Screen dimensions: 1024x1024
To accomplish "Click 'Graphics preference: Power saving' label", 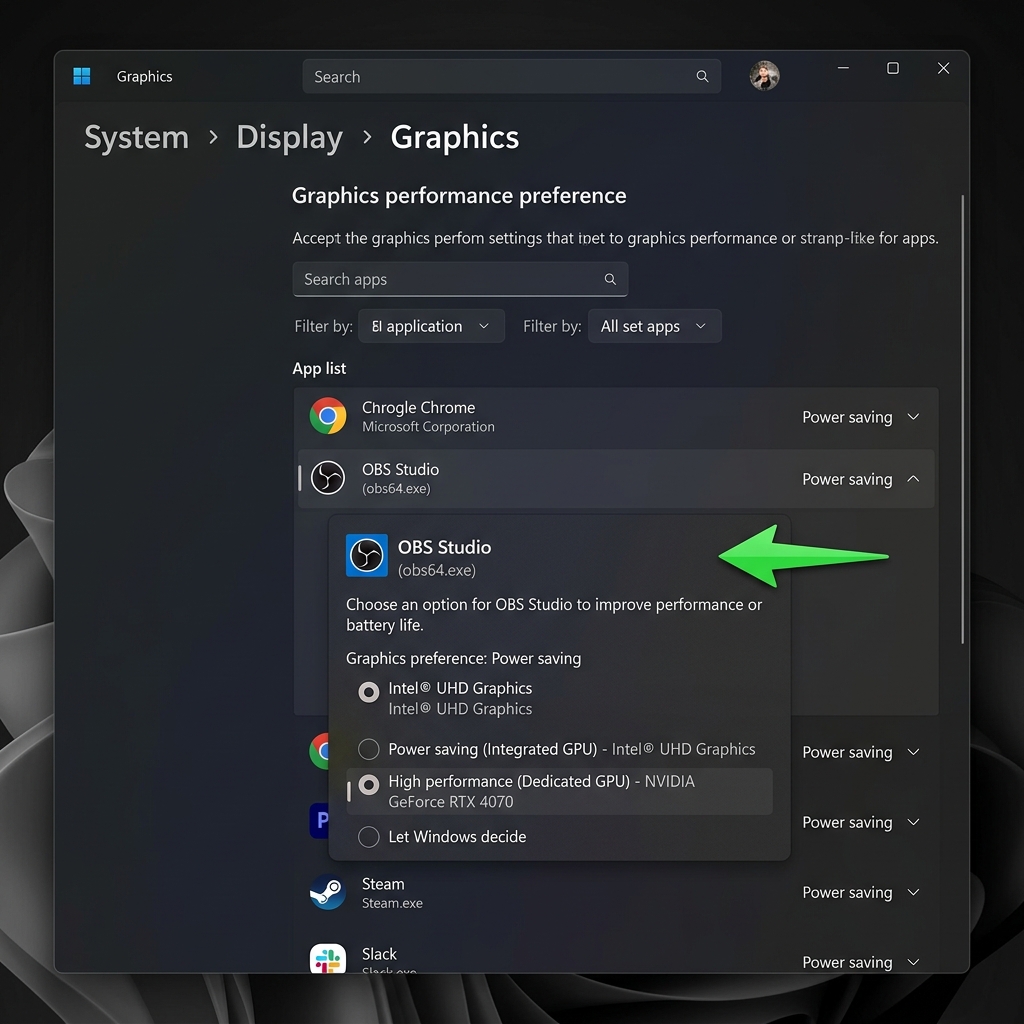I will pyautogui.click(x=464, y=658).
